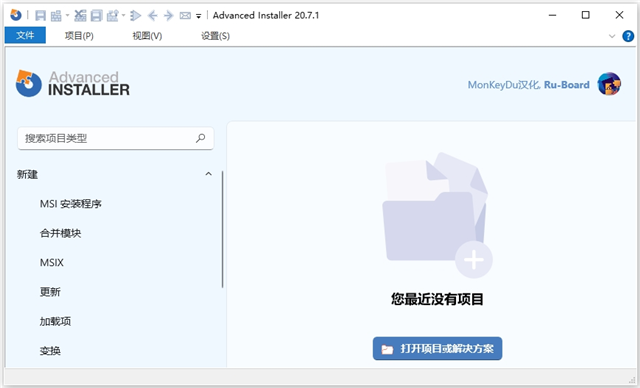Click the Save all double-disk icon
Image resolution: width=640 pixels, height=388 pixels.
[x=96, y=16]
